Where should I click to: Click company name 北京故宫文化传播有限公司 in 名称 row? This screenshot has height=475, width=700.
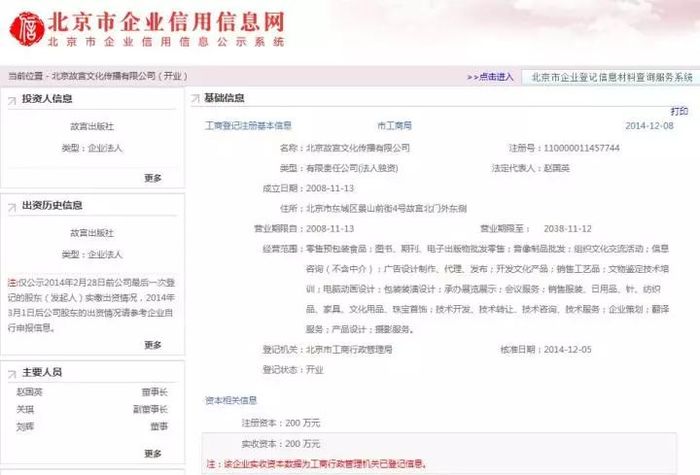coord(358,148)
